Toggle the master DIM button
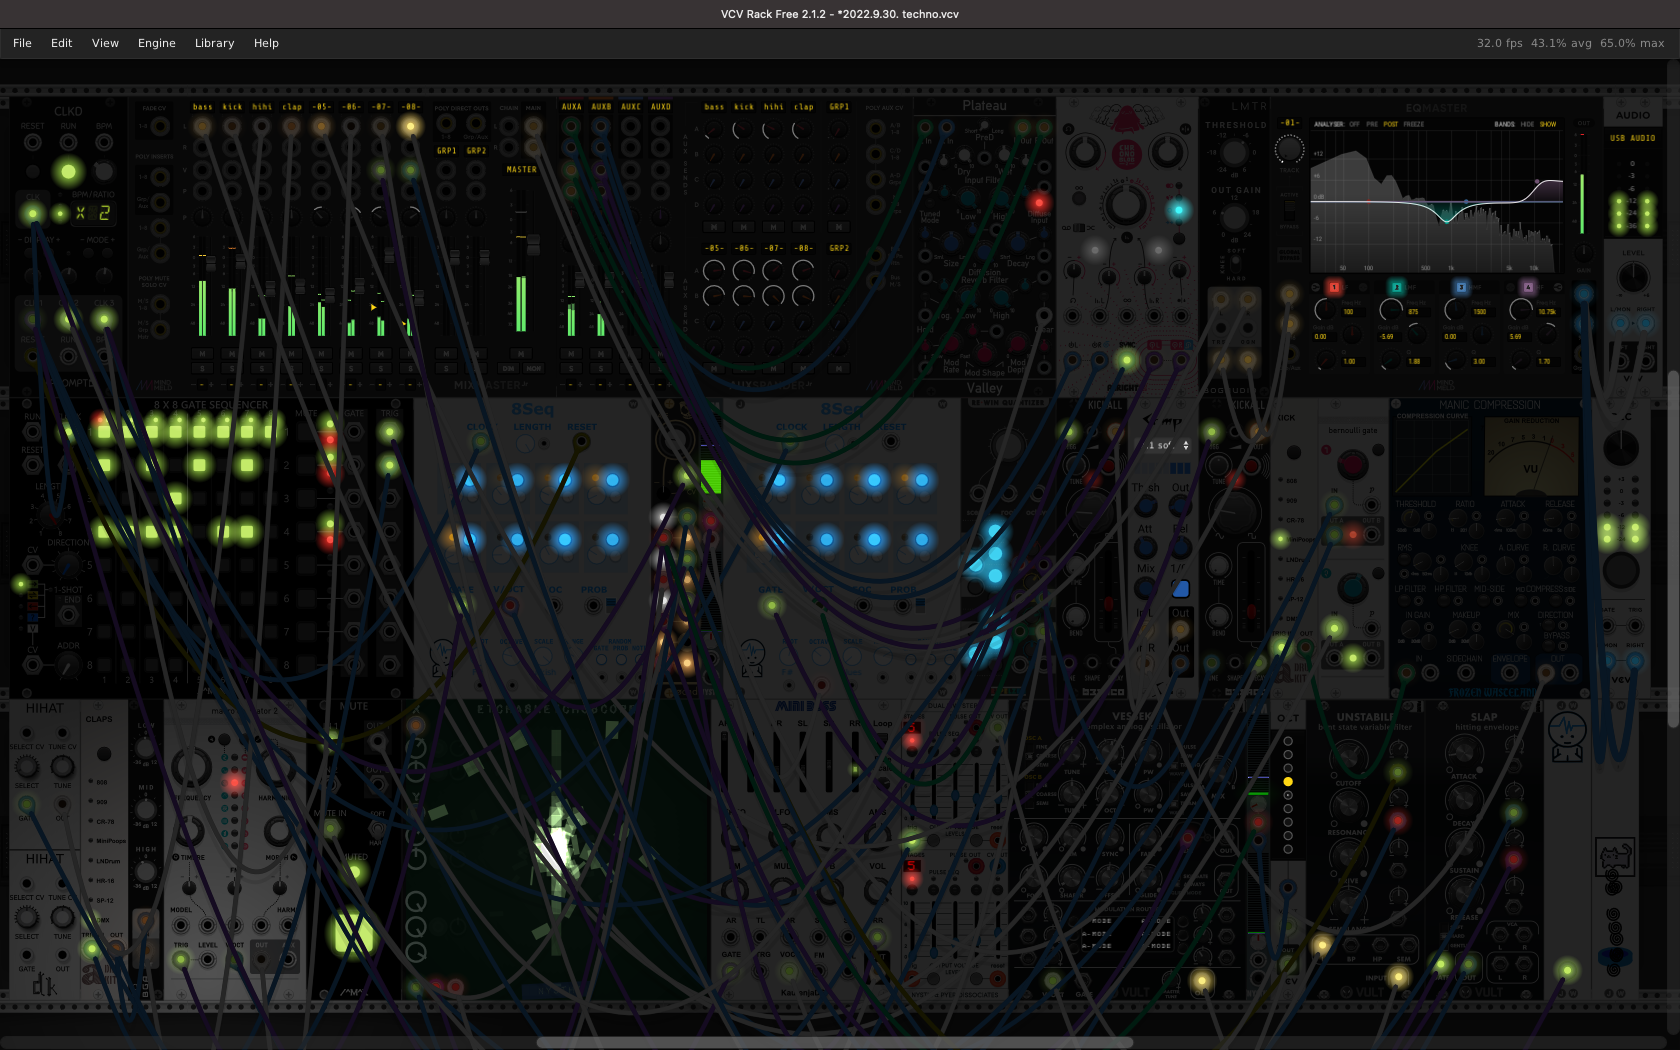The height and width of the screenshot is (1050, 1680). [508, 368]
